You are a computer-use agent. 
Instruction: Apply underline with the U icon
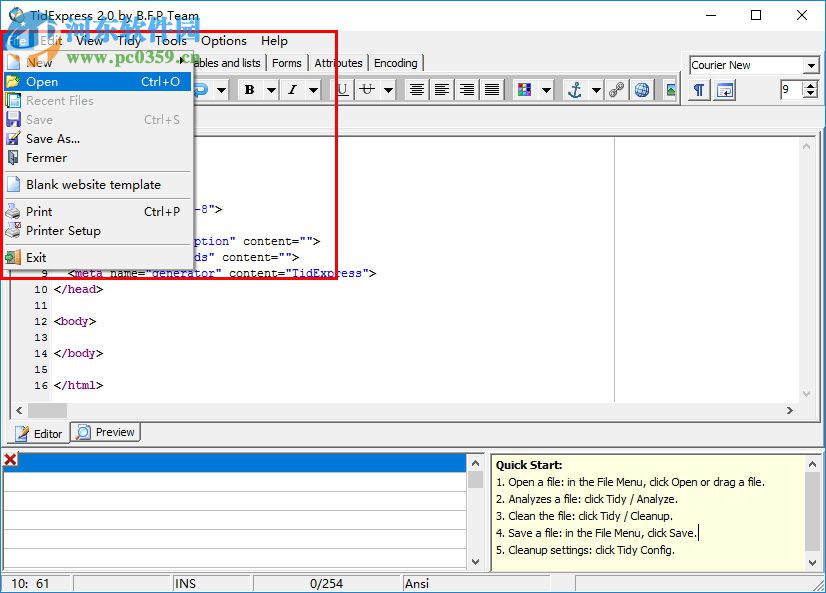(x=343, y=90)
